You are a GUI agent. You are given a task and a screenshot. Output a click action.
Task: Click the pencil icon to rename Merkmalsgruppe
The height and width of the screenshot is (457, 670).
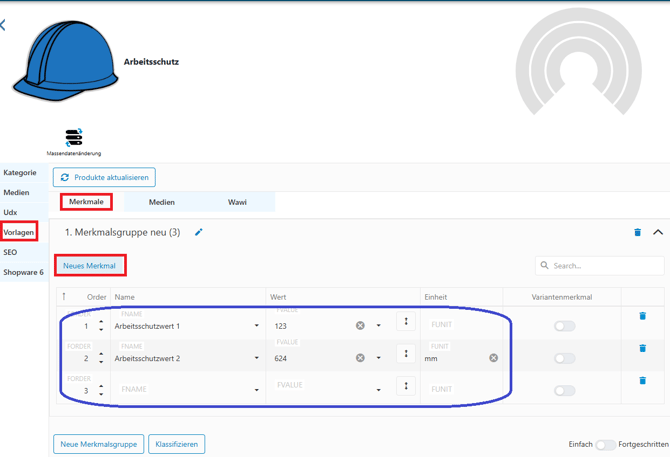tap(199, 232)
